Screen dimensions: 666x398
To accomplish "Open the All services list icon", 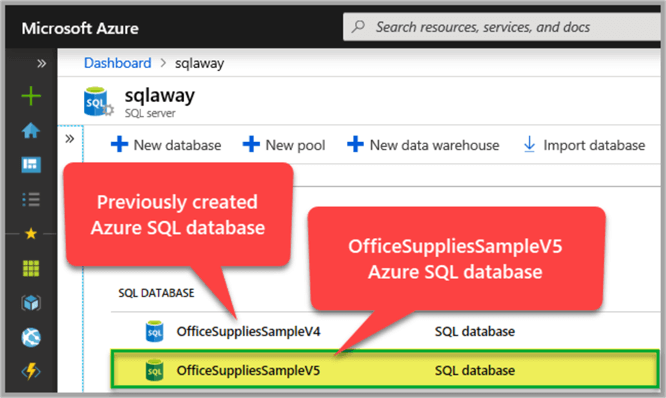I will point(31,199).
